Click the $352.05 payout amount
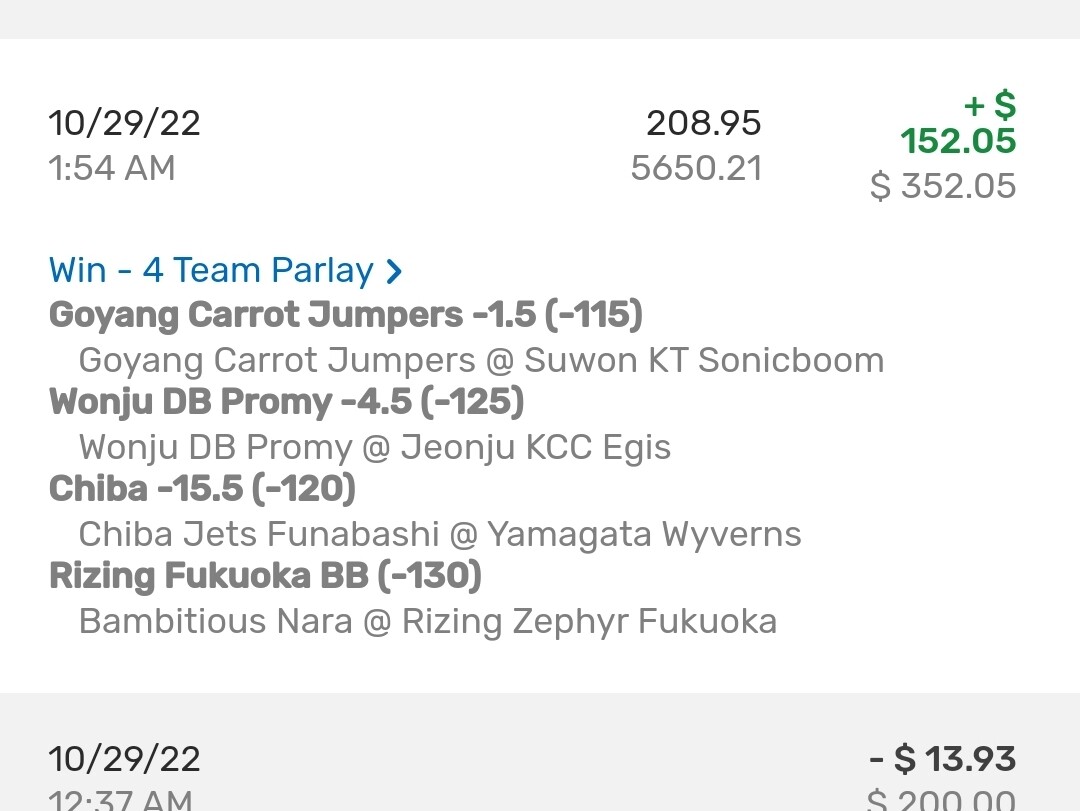Image resolution: width=1080 pixels, height=811 pixels. tap(943, 186)
